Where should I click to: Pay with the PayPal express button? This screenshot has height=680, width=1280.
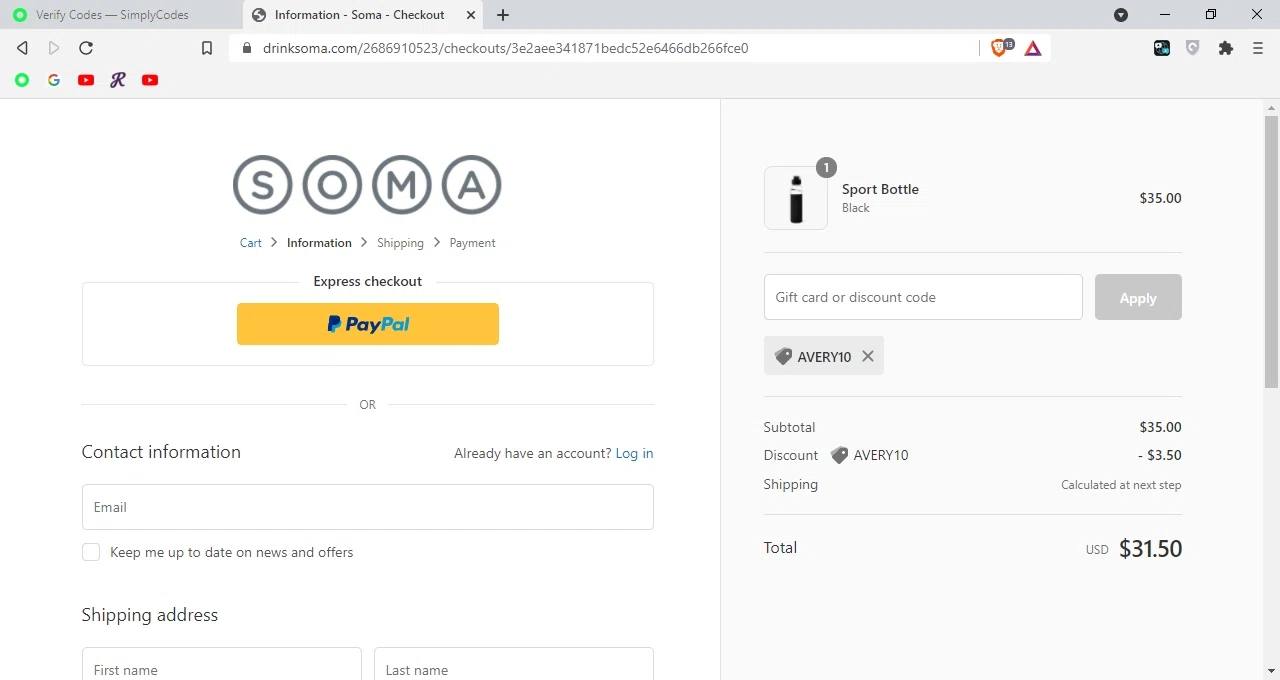pos(368,324)
